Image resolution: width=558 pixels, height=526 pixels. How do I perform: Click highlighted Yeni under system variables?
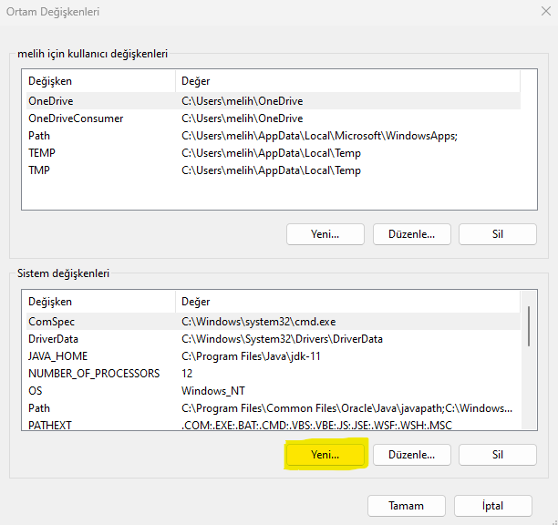click(325, 455)
